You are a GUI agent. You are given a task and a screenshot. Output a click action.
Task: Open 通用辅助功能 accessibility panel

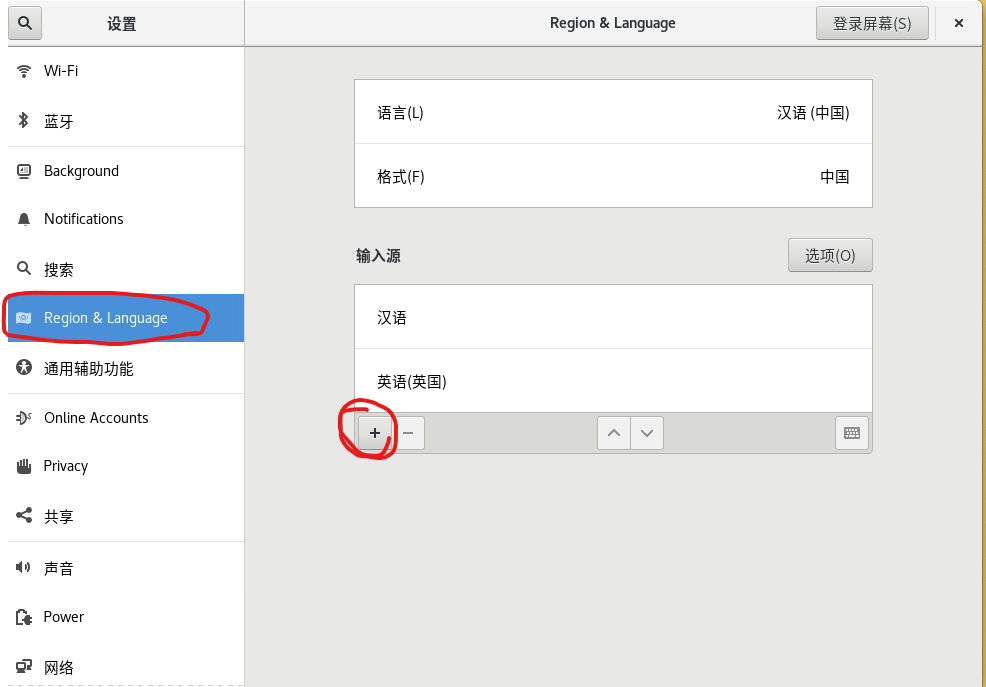pyautogui.click(x=126, y=368)
